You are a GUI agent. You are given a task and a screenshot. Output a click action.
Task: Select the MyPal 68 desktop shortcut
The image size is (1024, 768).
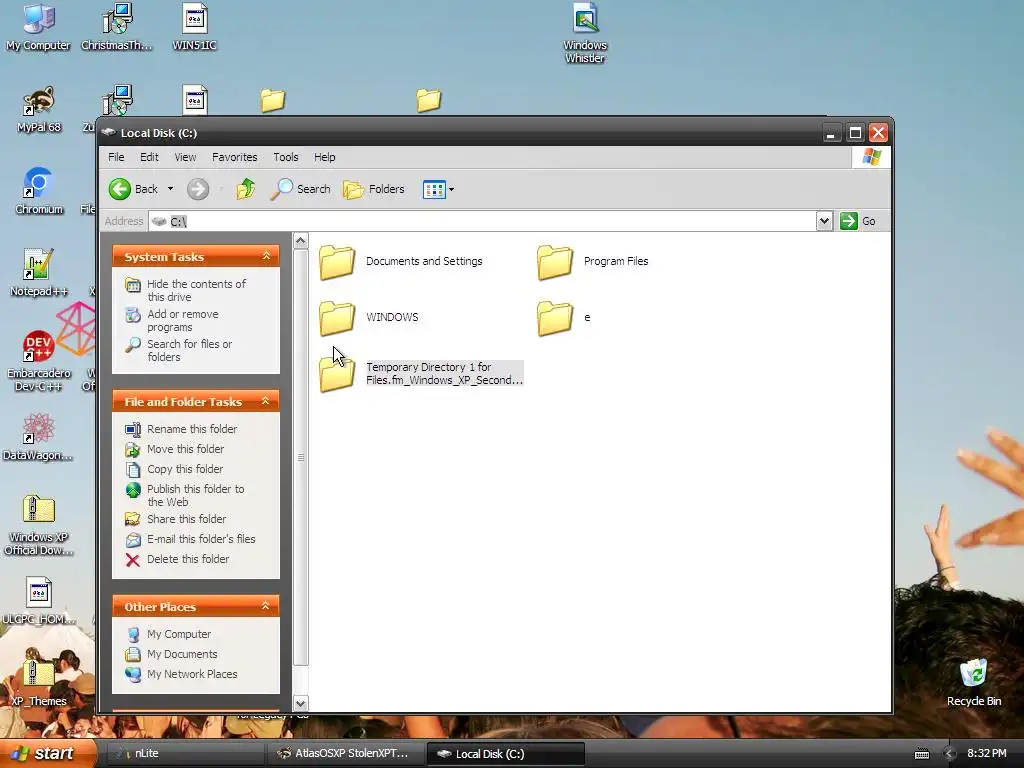[39, 110]
